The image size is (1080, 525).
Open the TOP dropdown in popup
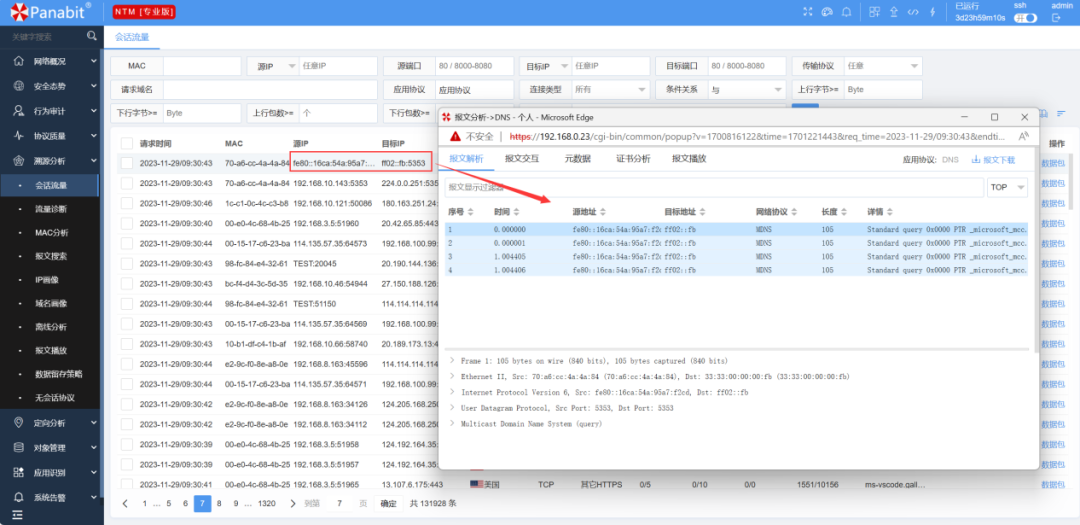point(1007,187)
